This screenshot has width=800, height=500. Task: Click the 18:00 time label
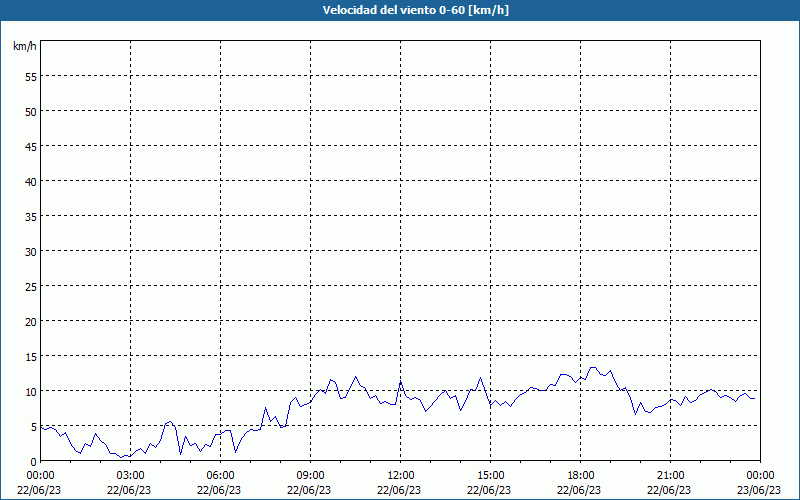point(581,476)
